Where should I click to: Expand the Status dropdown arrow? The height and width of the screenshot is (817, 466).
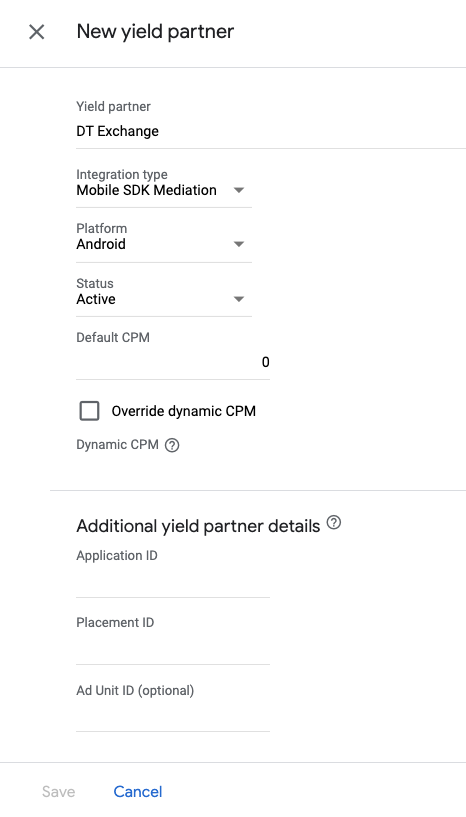click(239, 300)
